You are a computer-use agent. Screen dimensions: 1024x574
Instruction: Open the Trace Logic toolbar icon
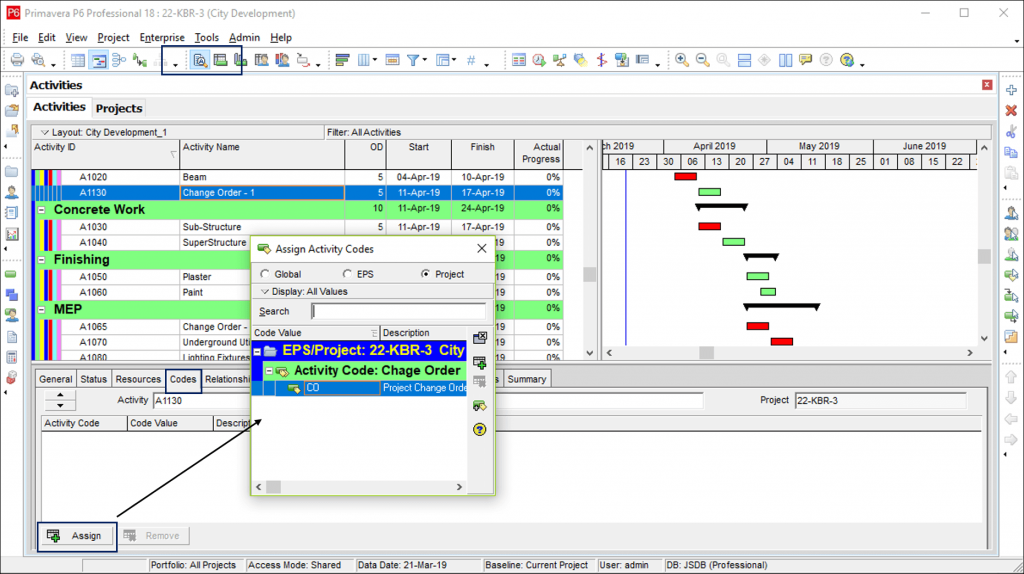pos(140,60)
